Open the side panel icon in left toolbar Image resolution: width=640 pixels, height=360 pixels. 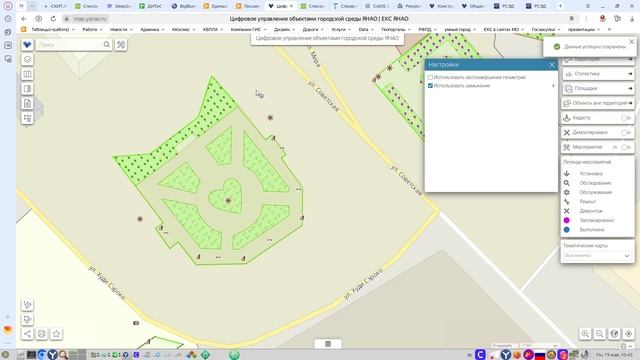27,89
